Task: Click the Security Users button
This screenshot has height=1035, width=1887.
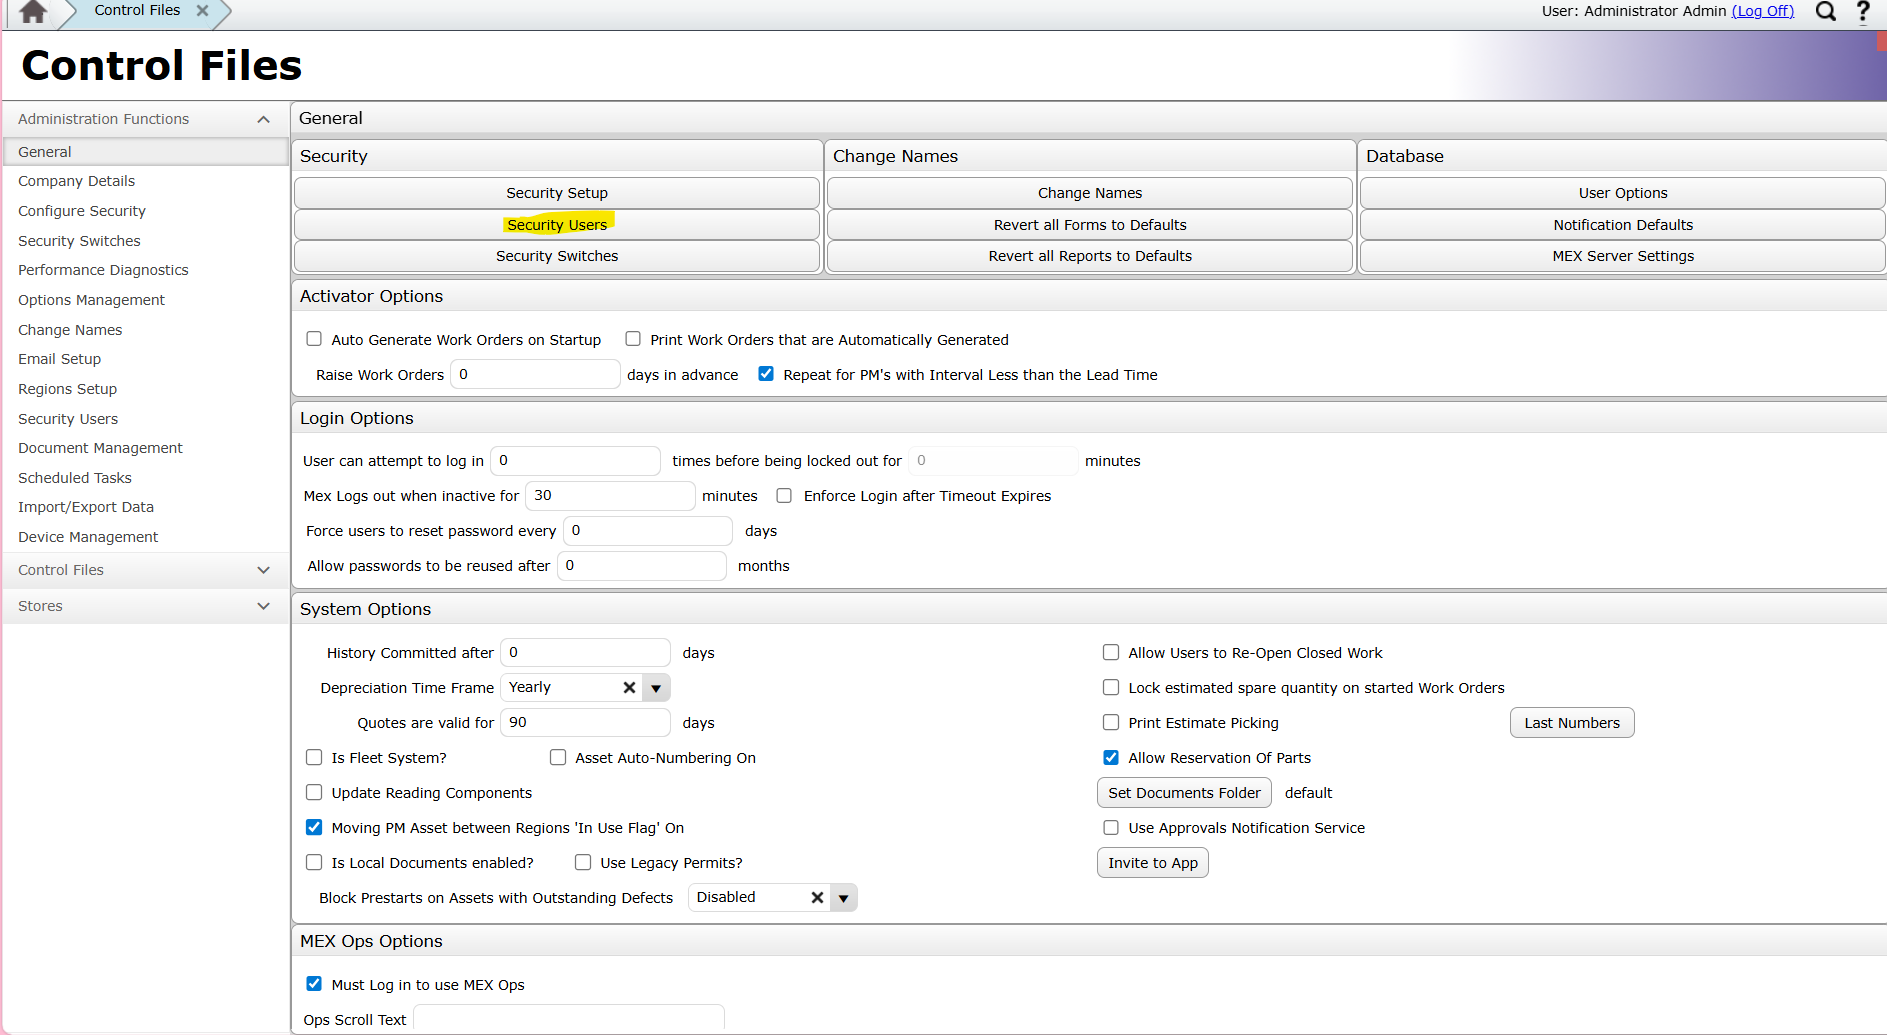Action: pyautogui.click(x=557, y=225)
